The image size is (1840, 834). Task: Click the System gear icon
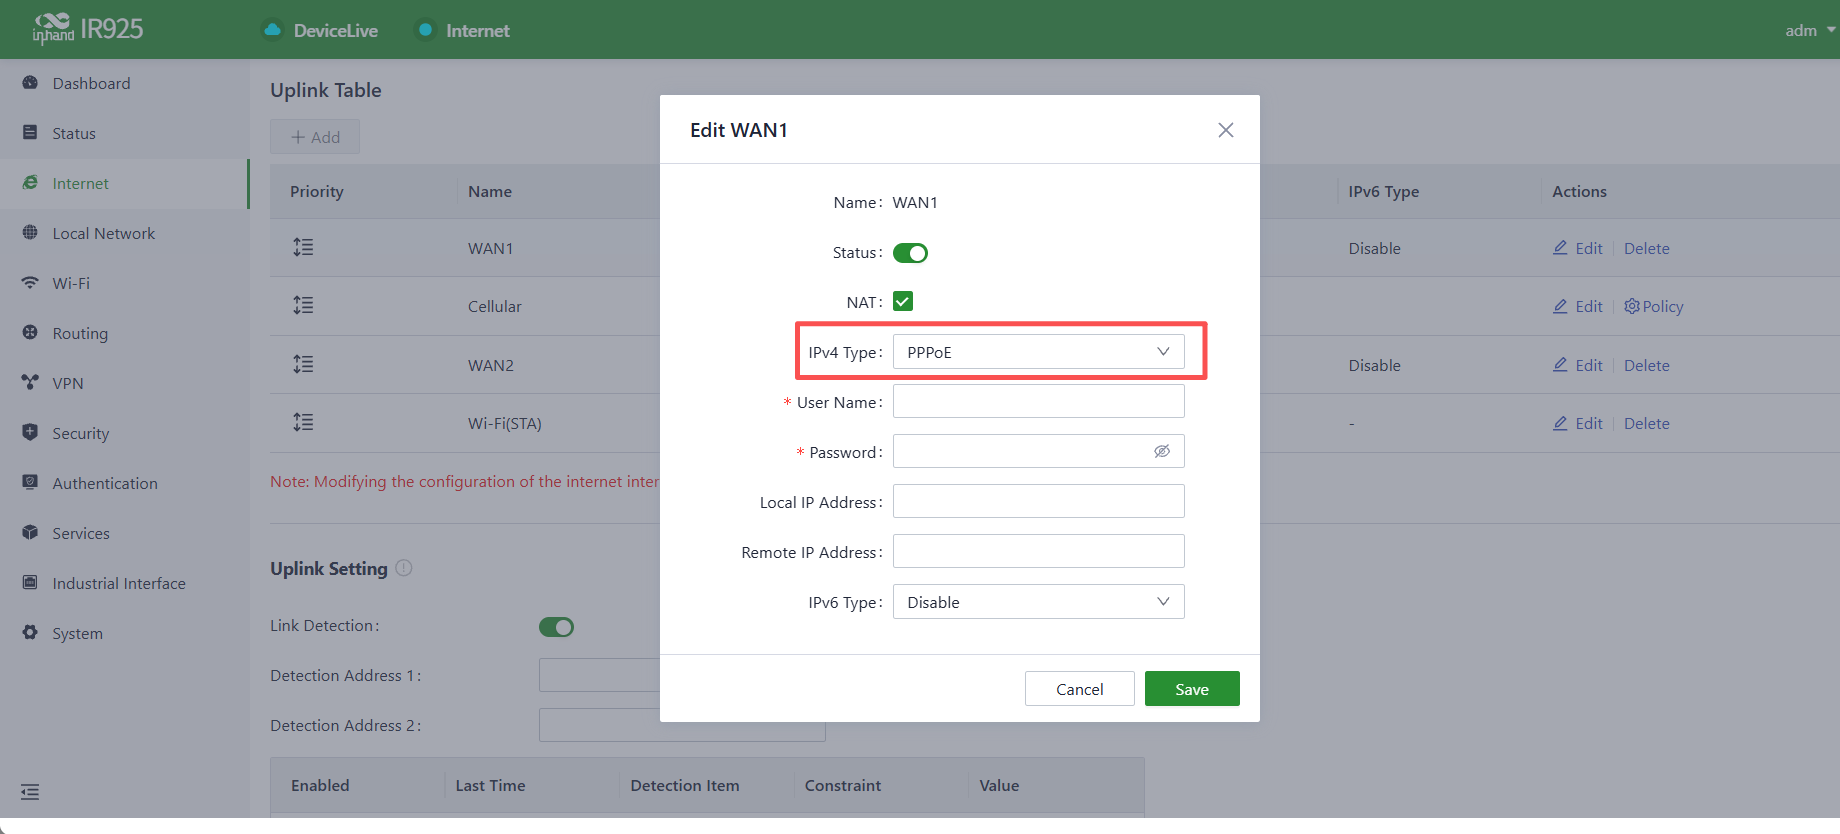point(30,633)
